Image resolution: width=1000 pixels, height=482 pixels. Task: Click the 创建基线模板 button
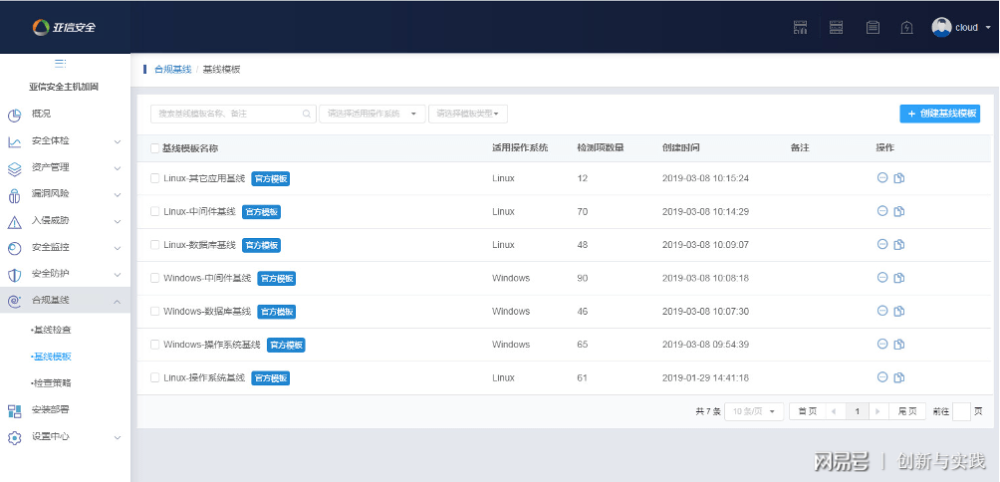pos(939,114)
